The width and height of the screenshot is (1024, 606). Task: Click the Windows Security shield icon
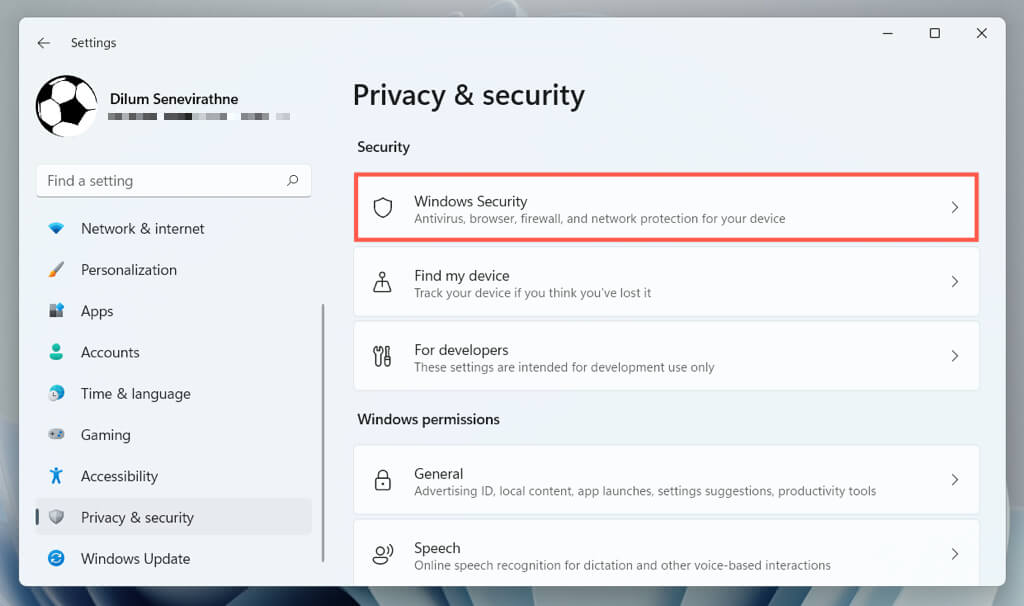[382, 208]
